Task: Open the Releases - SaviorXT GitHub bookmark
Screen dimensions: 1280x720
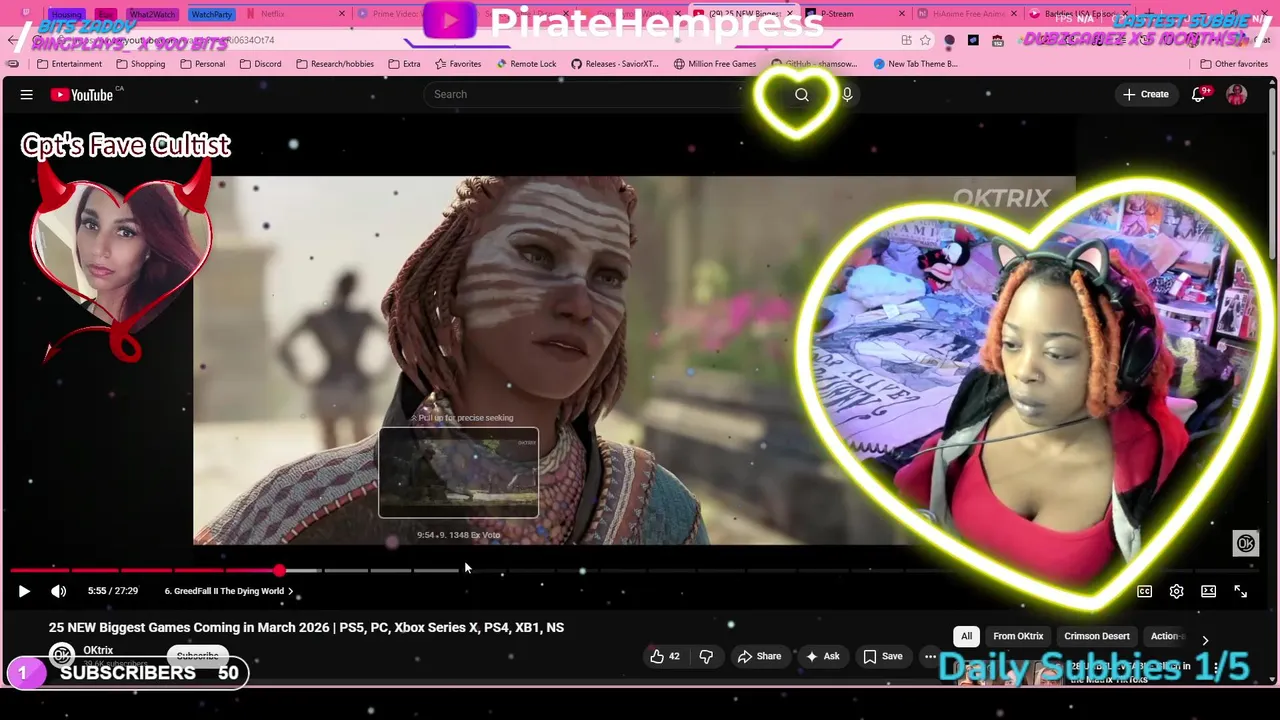Action: (614, 64)
